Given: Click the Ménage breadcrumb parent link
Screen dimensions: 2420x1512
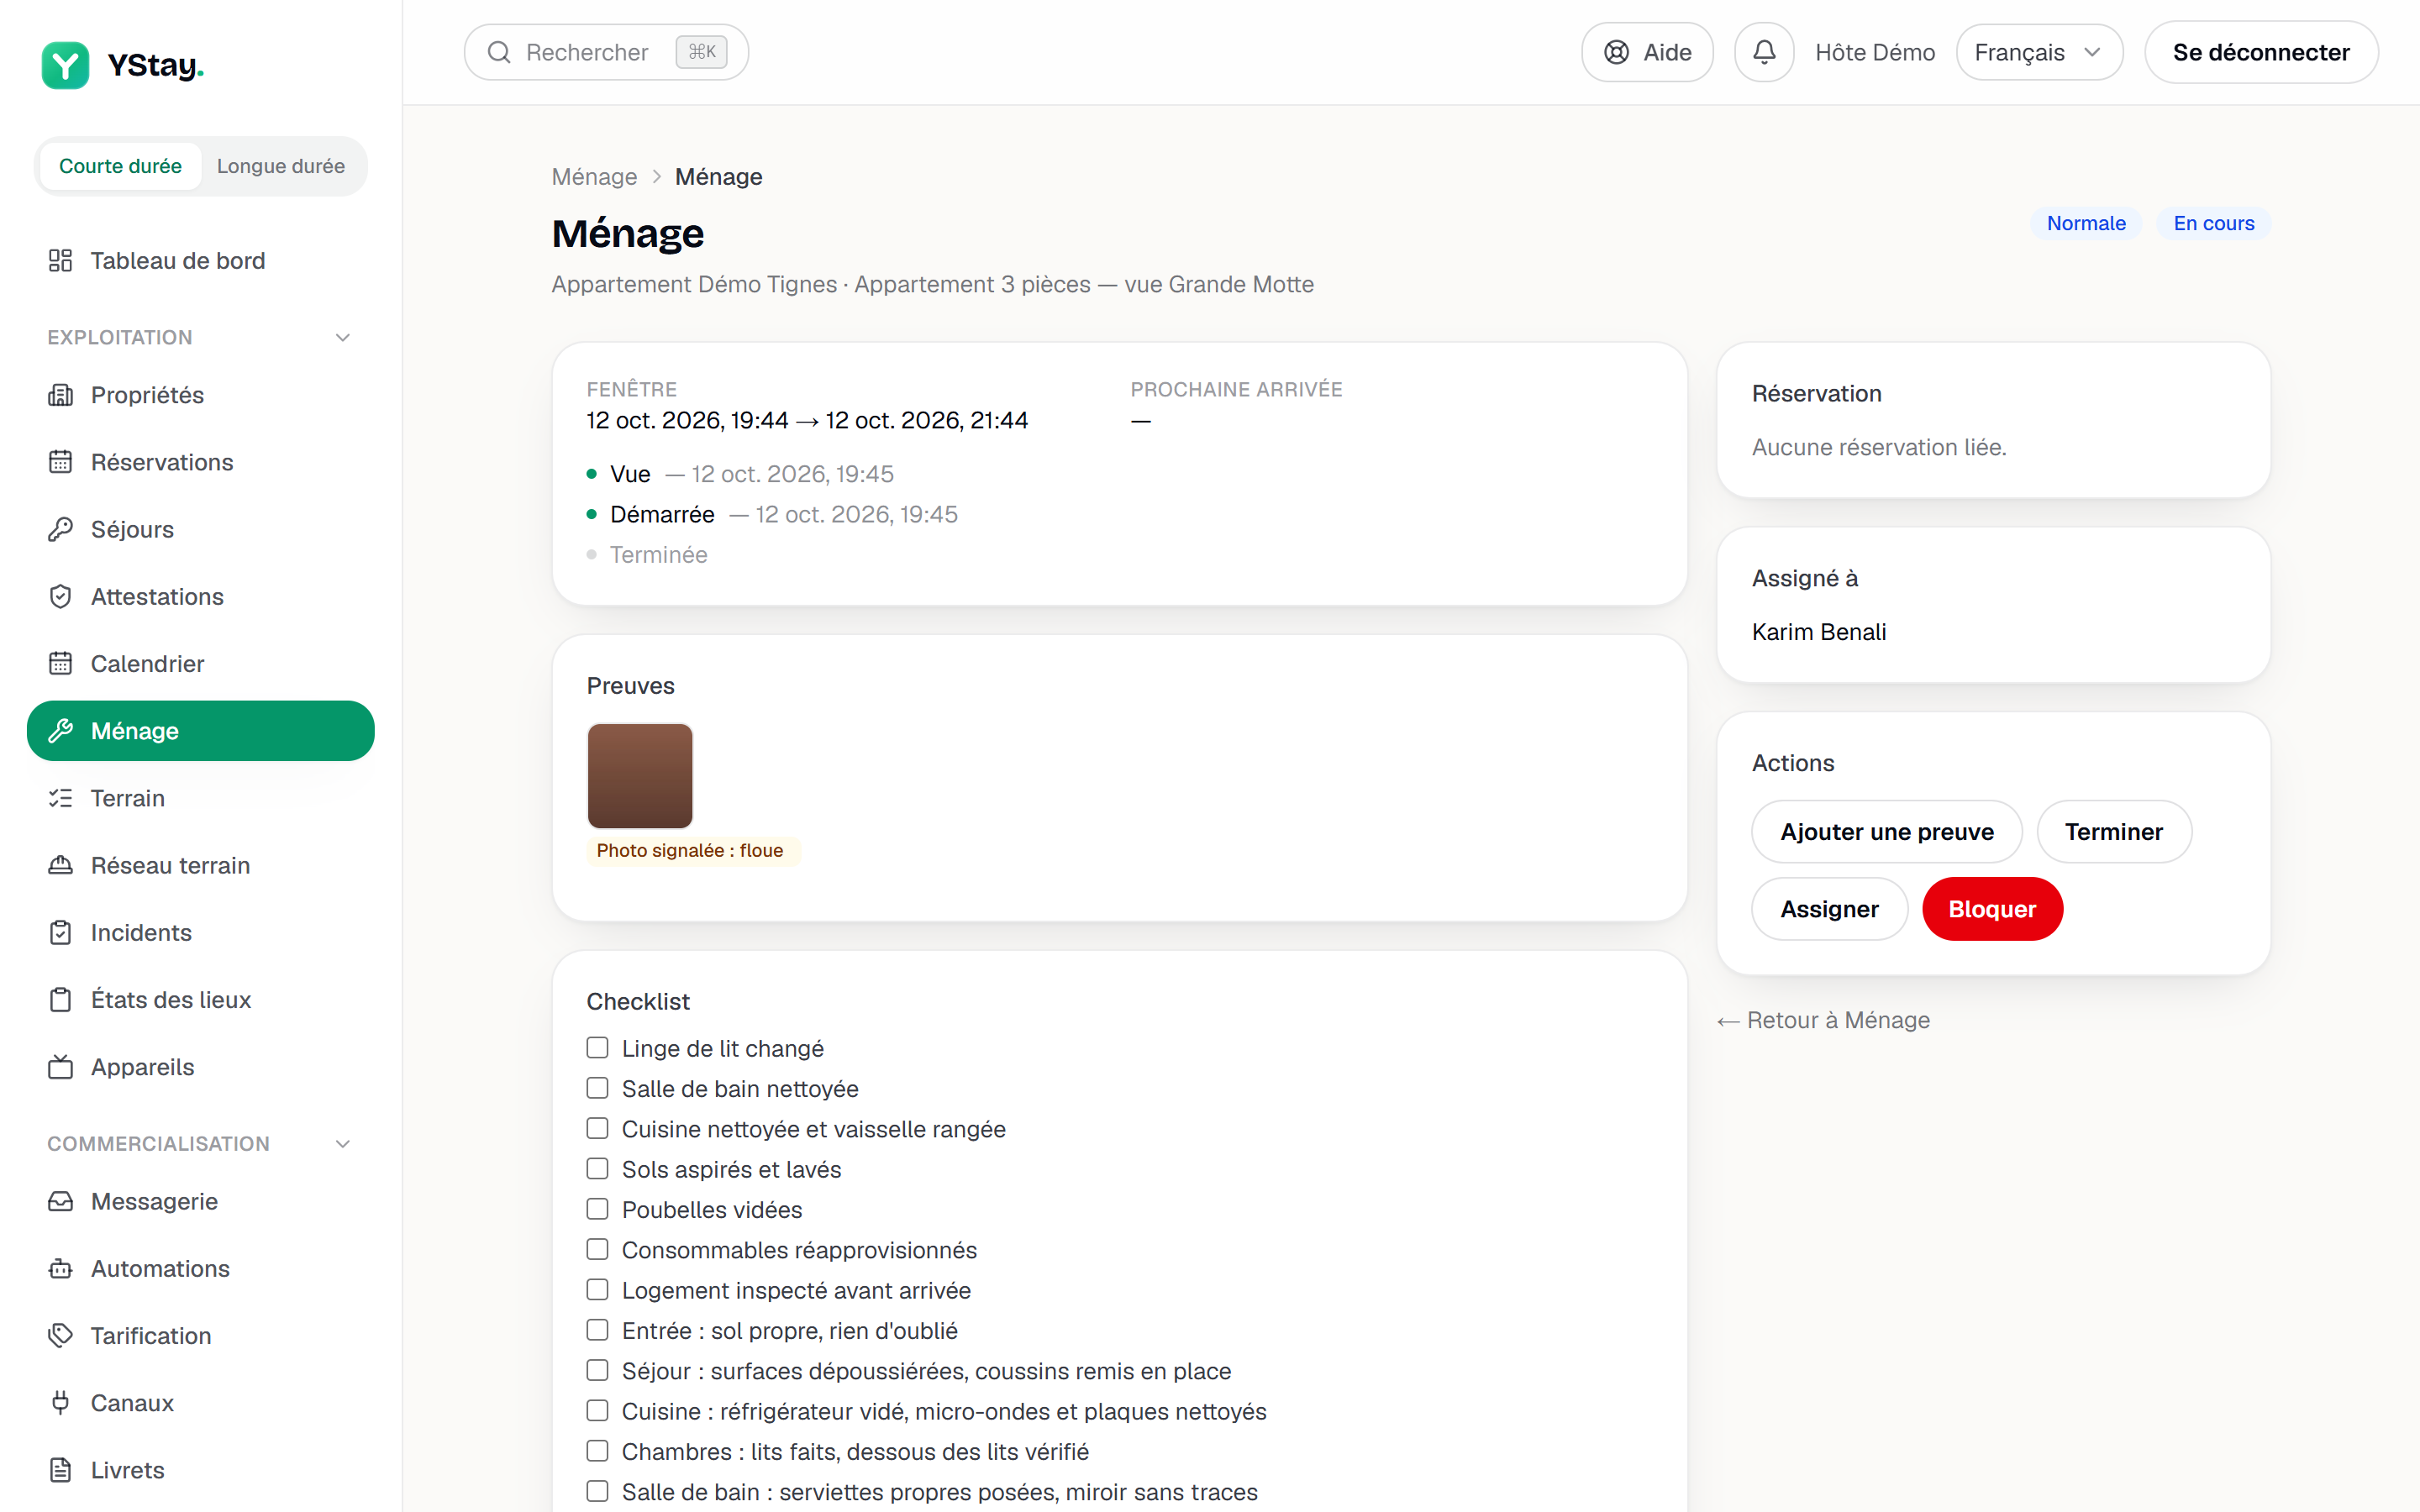Looking at the screenshot, I should pos(594,177).
